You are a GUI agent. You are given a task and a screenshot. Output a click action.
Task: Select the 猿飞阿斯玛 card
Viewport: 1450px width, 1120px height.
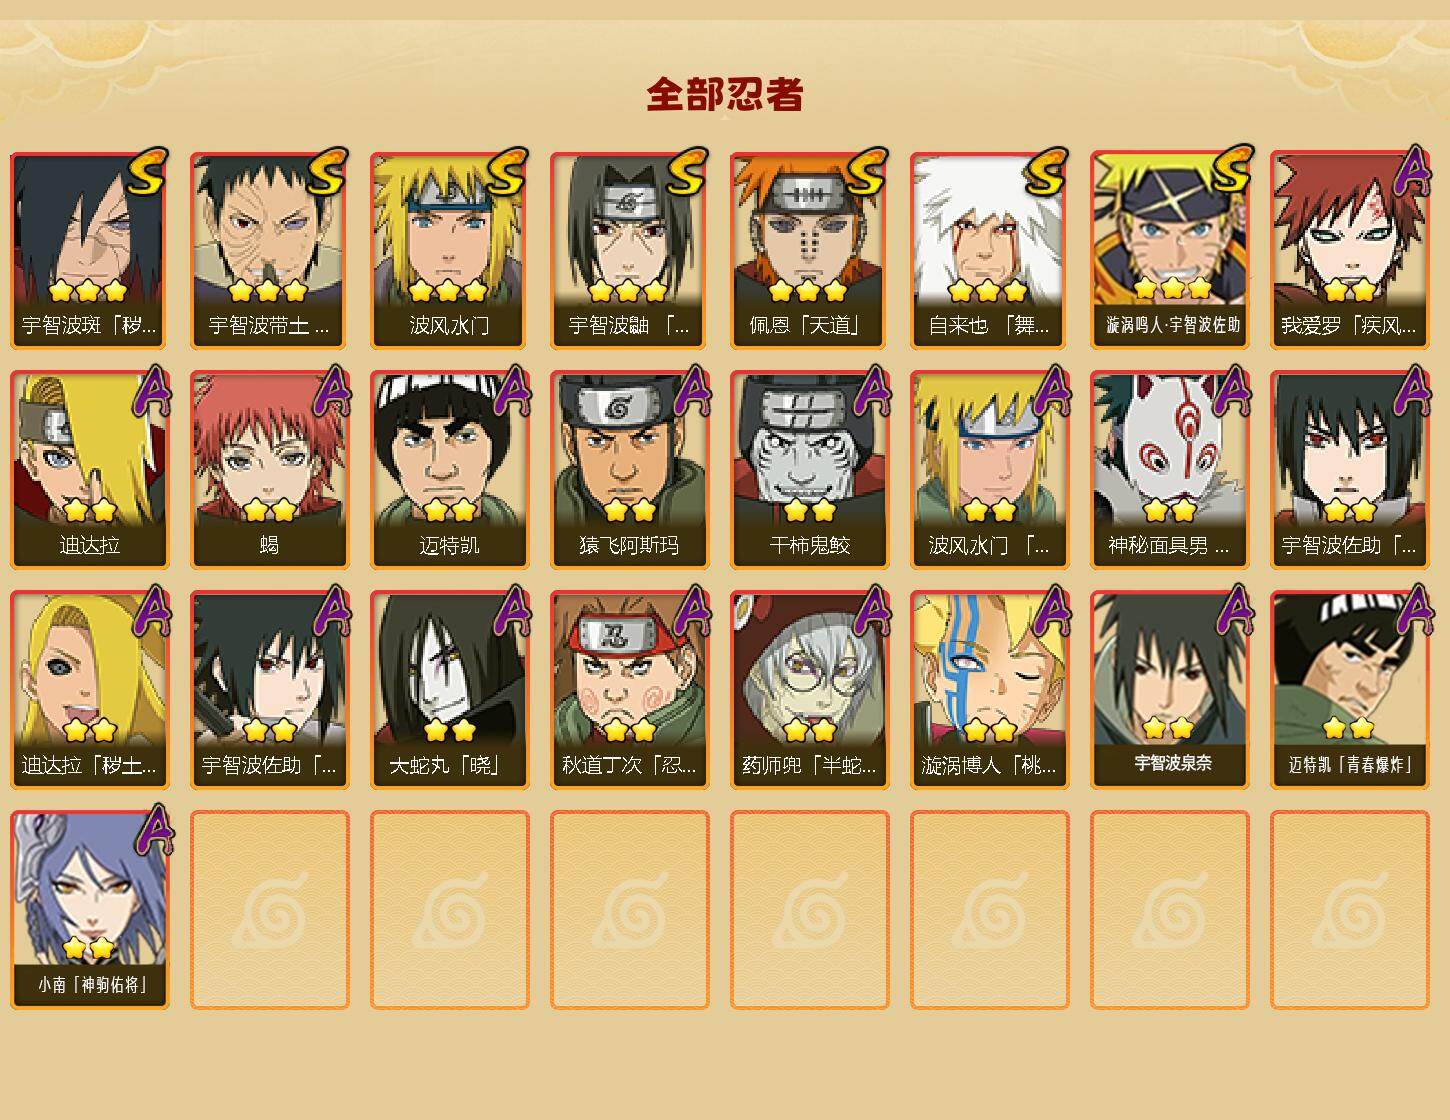pyautogui.click(x=629, y=470)
